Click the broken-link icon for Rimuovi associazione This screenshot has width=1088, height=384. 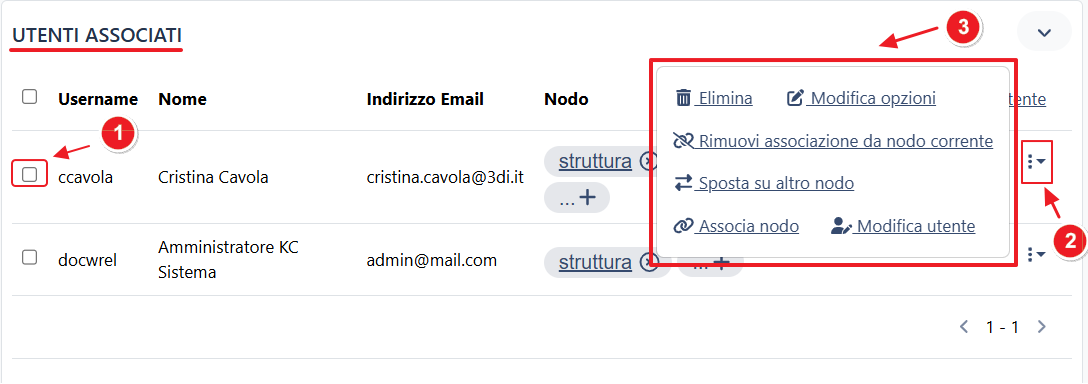[683, 141]
